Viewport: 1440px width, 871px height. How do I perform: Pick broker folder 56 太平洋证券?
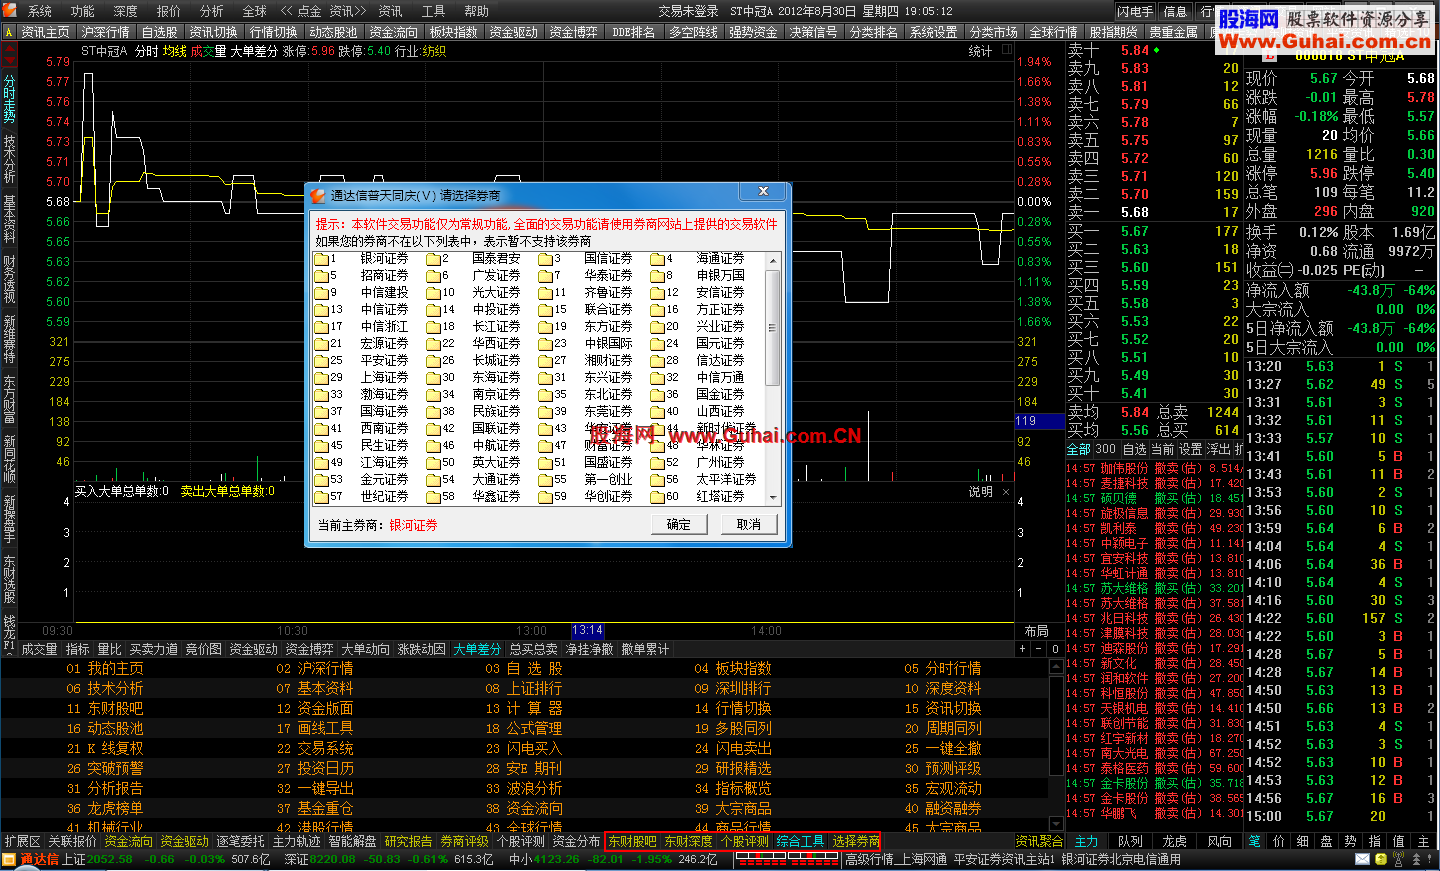pos(704,480)
